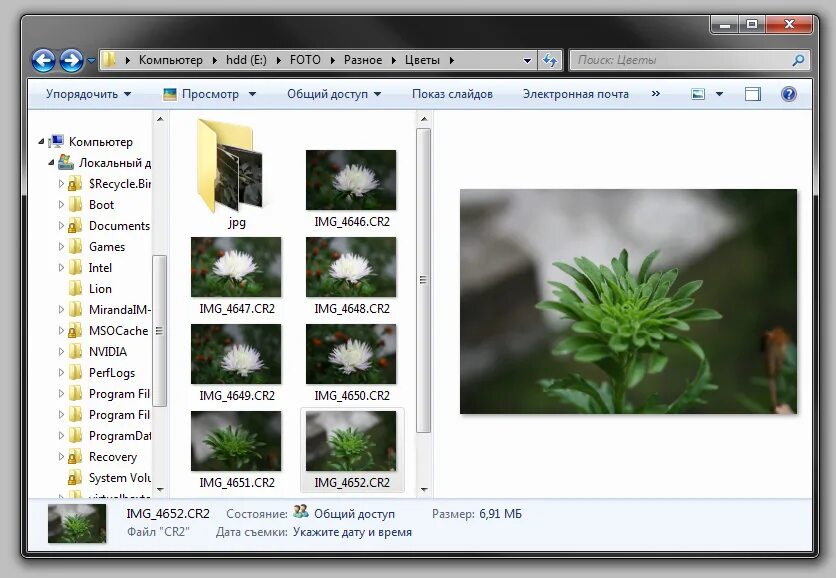Start Показ слайдов
The image size is (836, 578).
(x=452, y=94)
